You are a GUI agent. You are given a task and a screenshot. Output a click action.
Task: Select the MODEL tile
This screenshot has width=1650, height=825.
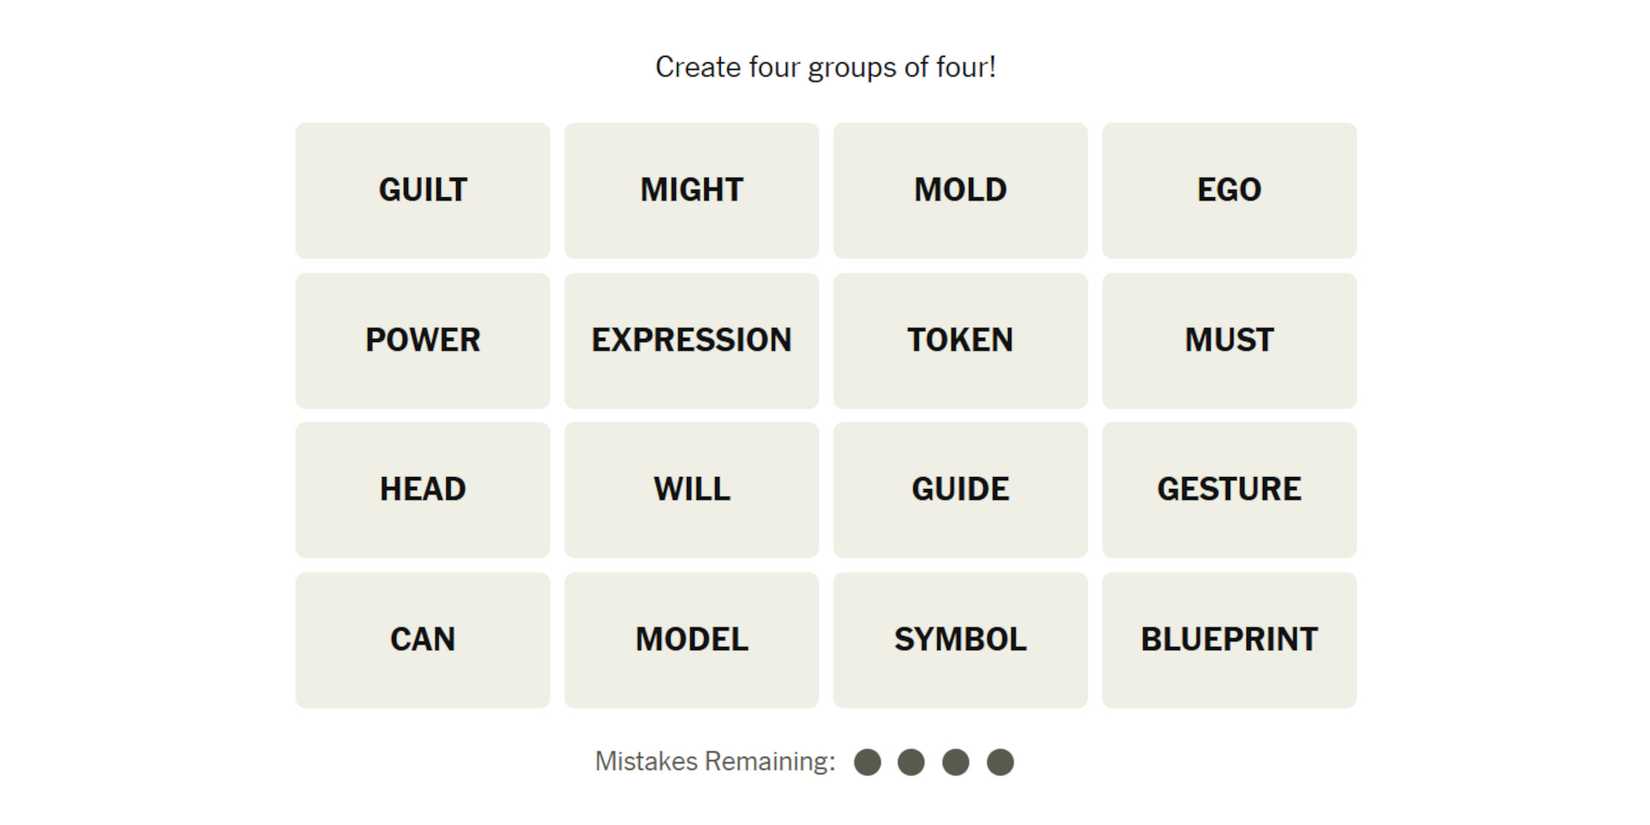pos(691,639)
